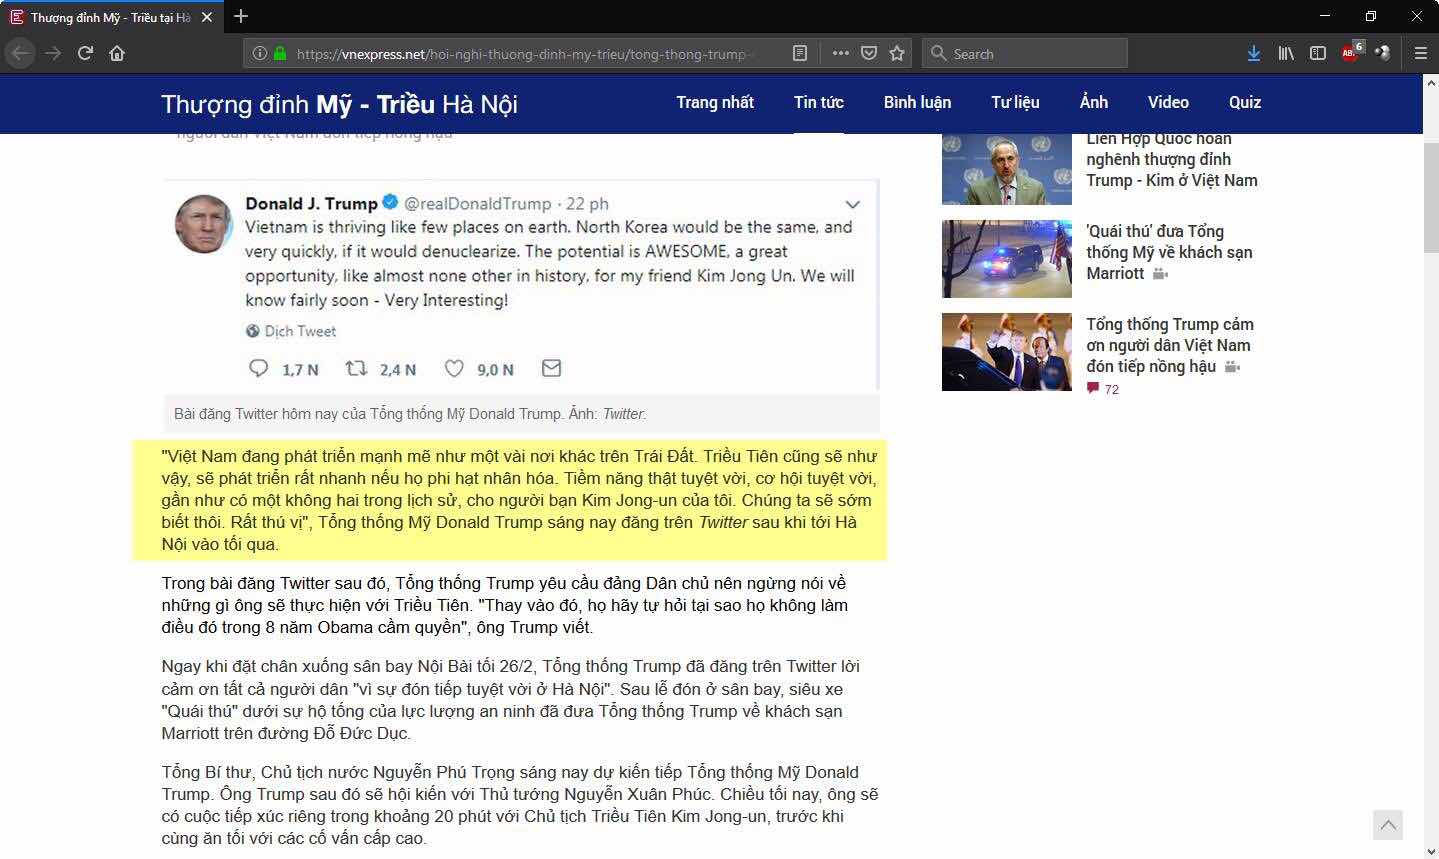This screenshot has height=859, width=1439.
Task: Click the vnexpress.net URL address field
Action: (525, 54)
